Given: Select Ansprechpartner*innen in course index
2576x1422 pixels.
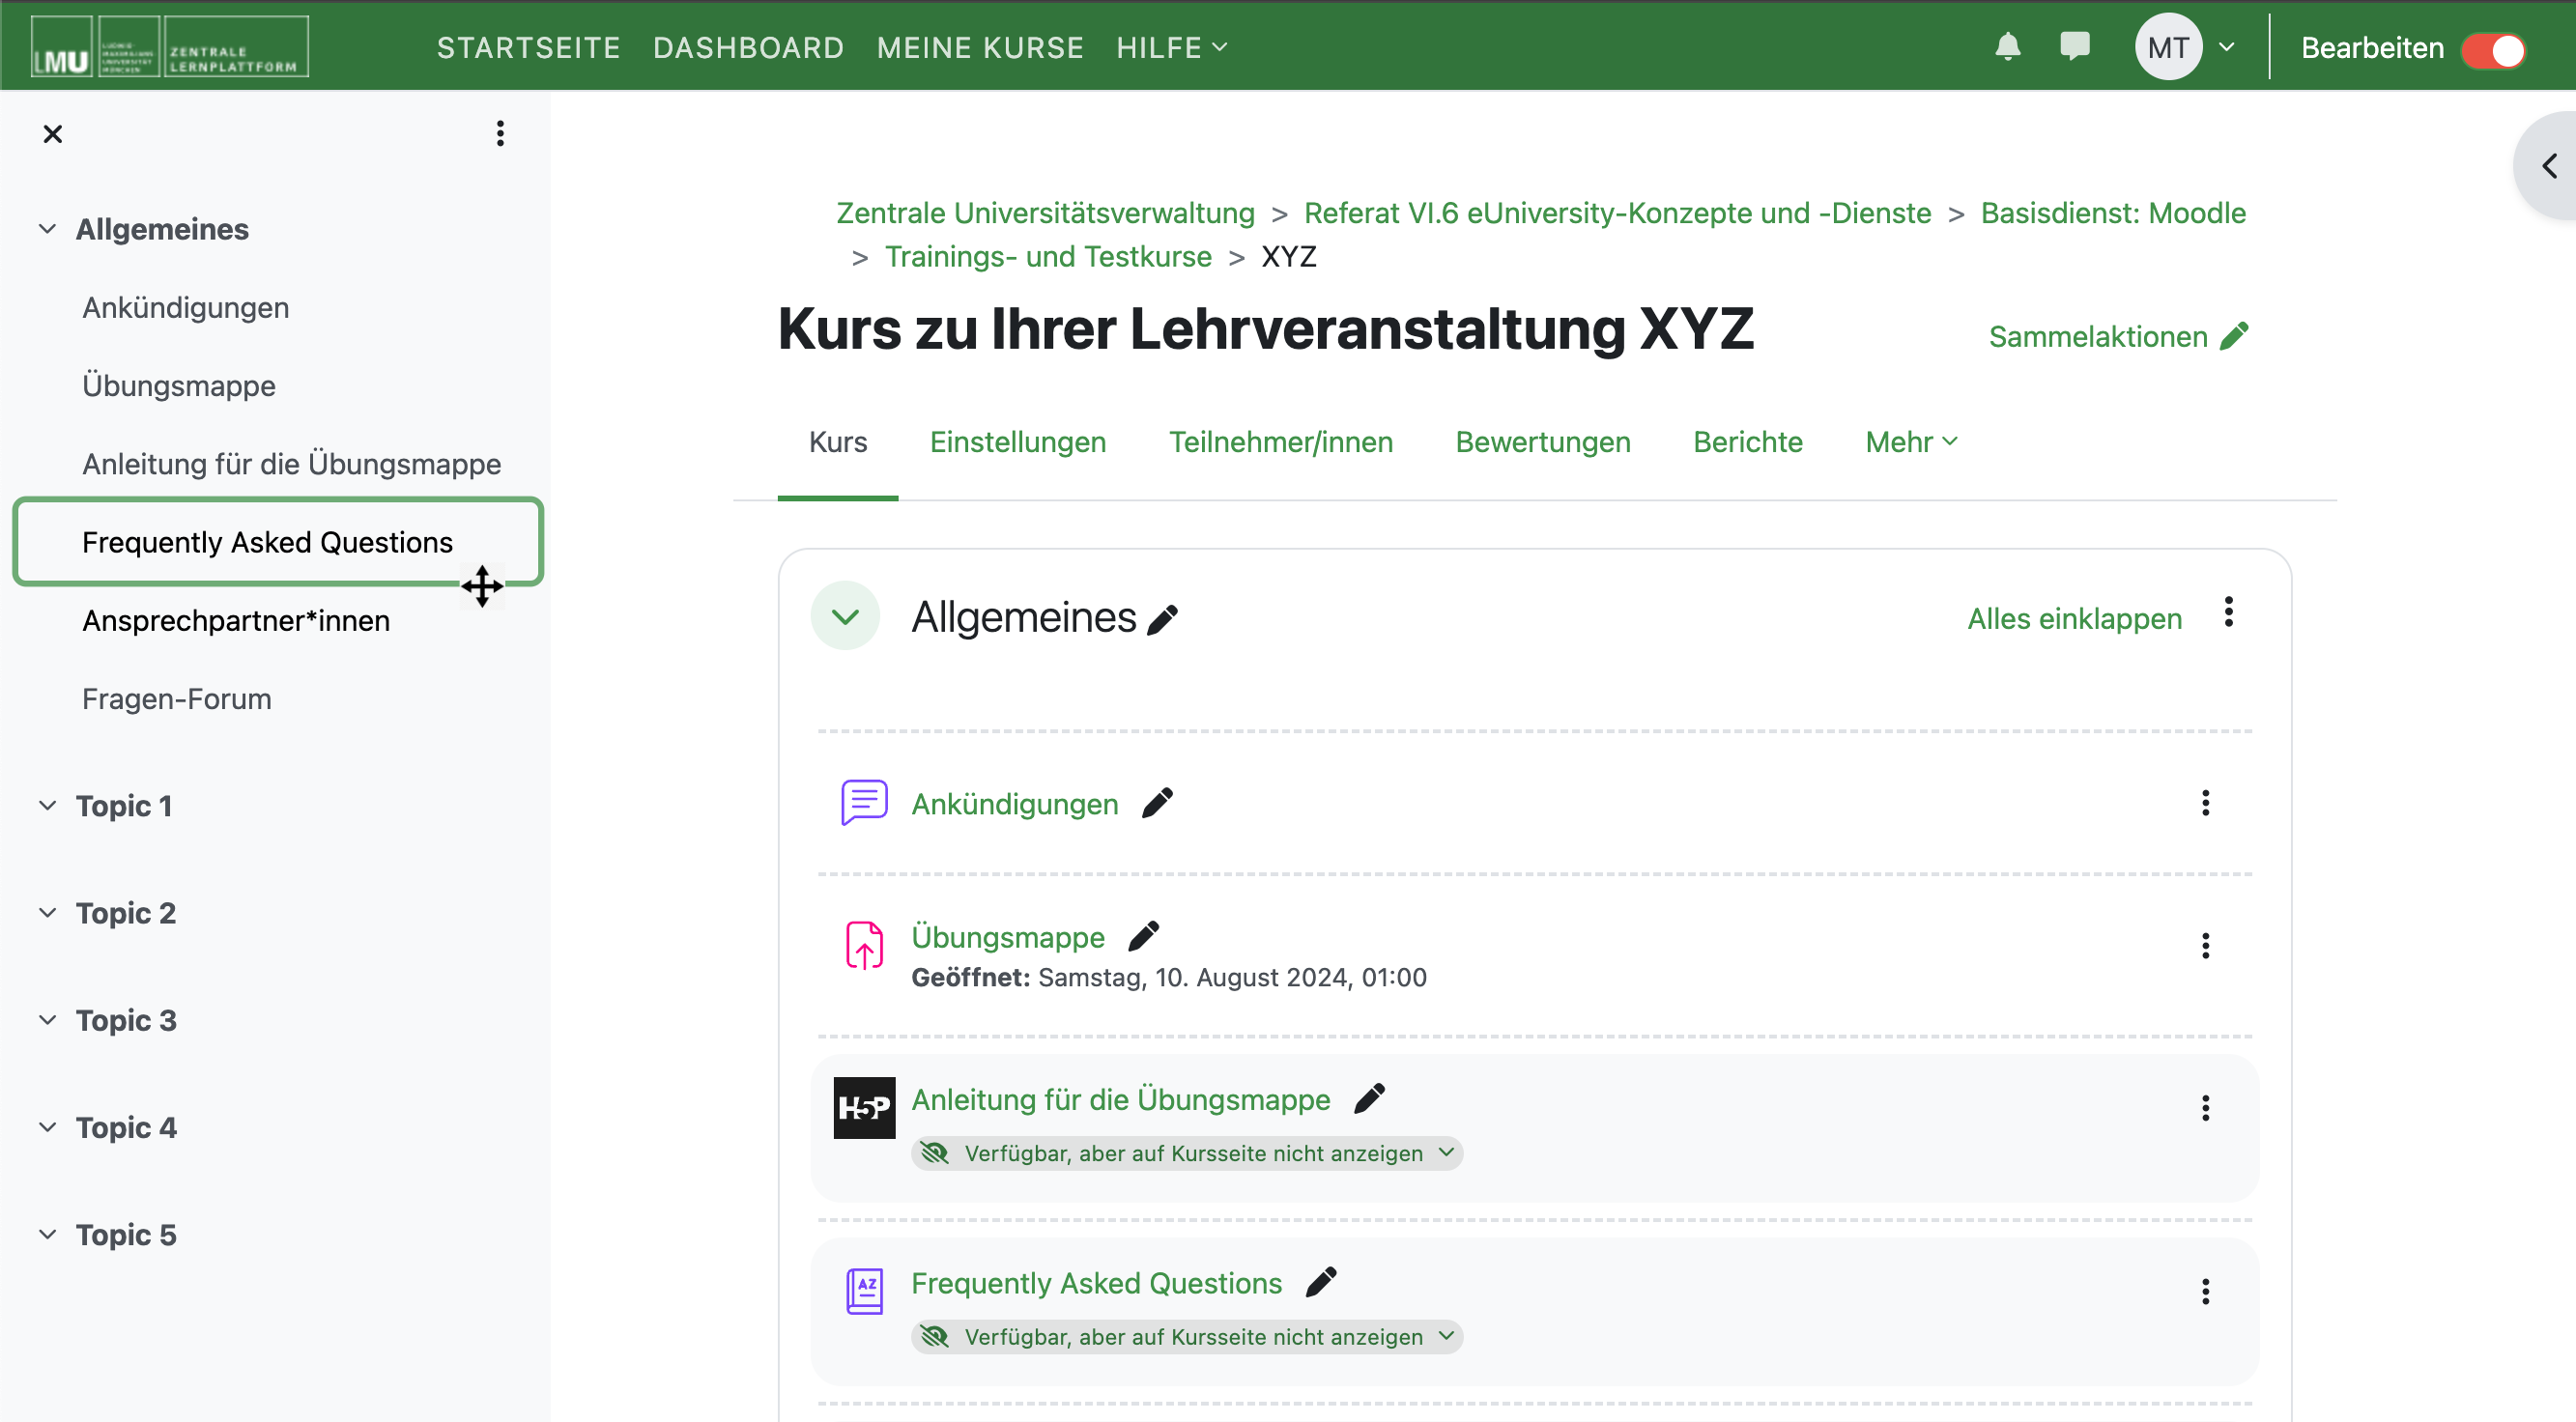Looking at the screenshot, I should click(x=236, y=620).
